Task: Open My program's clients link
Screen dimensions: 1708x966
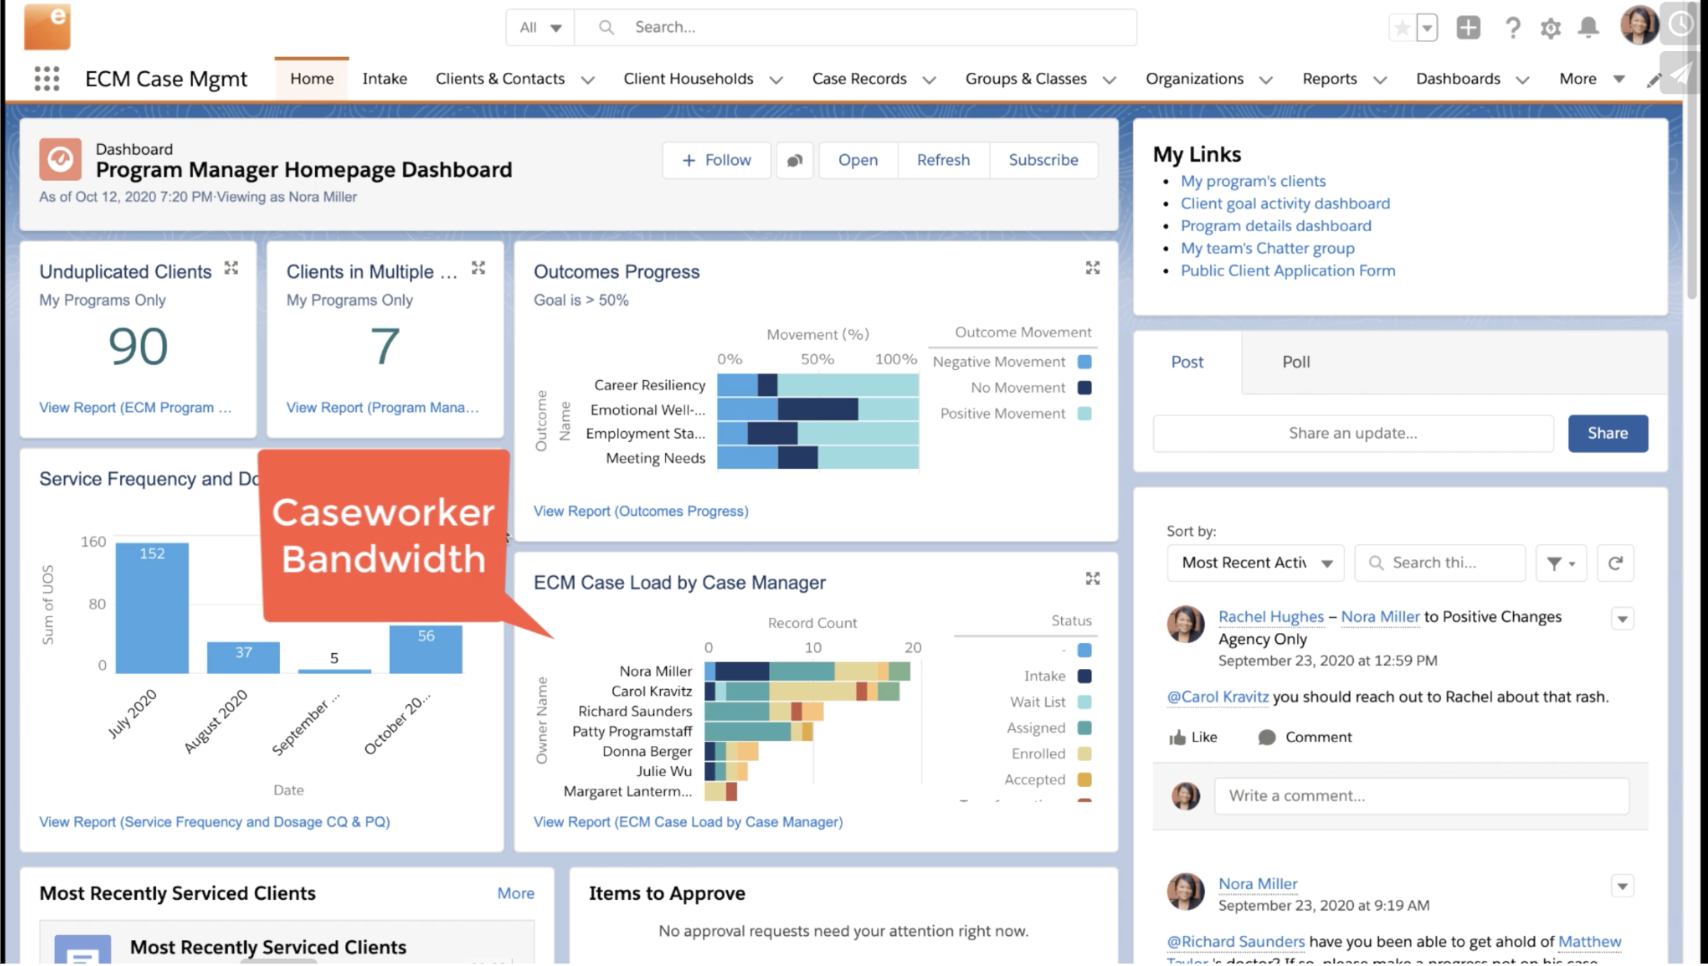Action: click(1253, 181)
